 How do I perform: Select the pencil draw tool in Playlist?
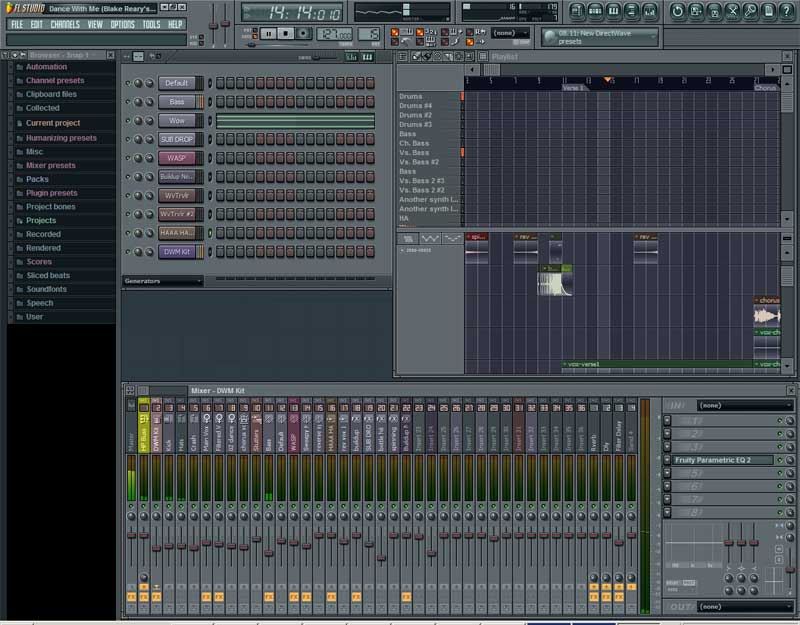point(416,56)
